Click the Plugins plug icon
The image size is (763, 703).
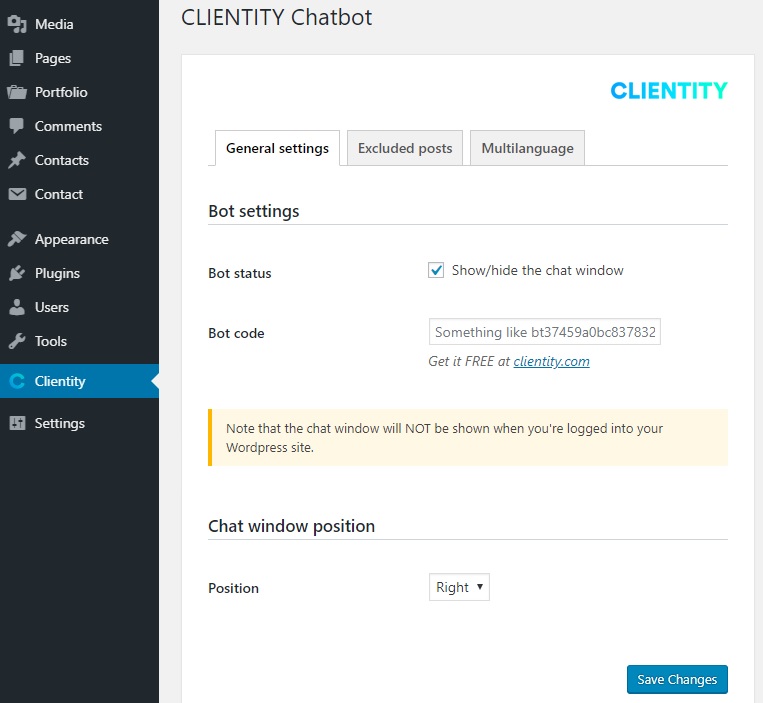(x=17, y=273)
